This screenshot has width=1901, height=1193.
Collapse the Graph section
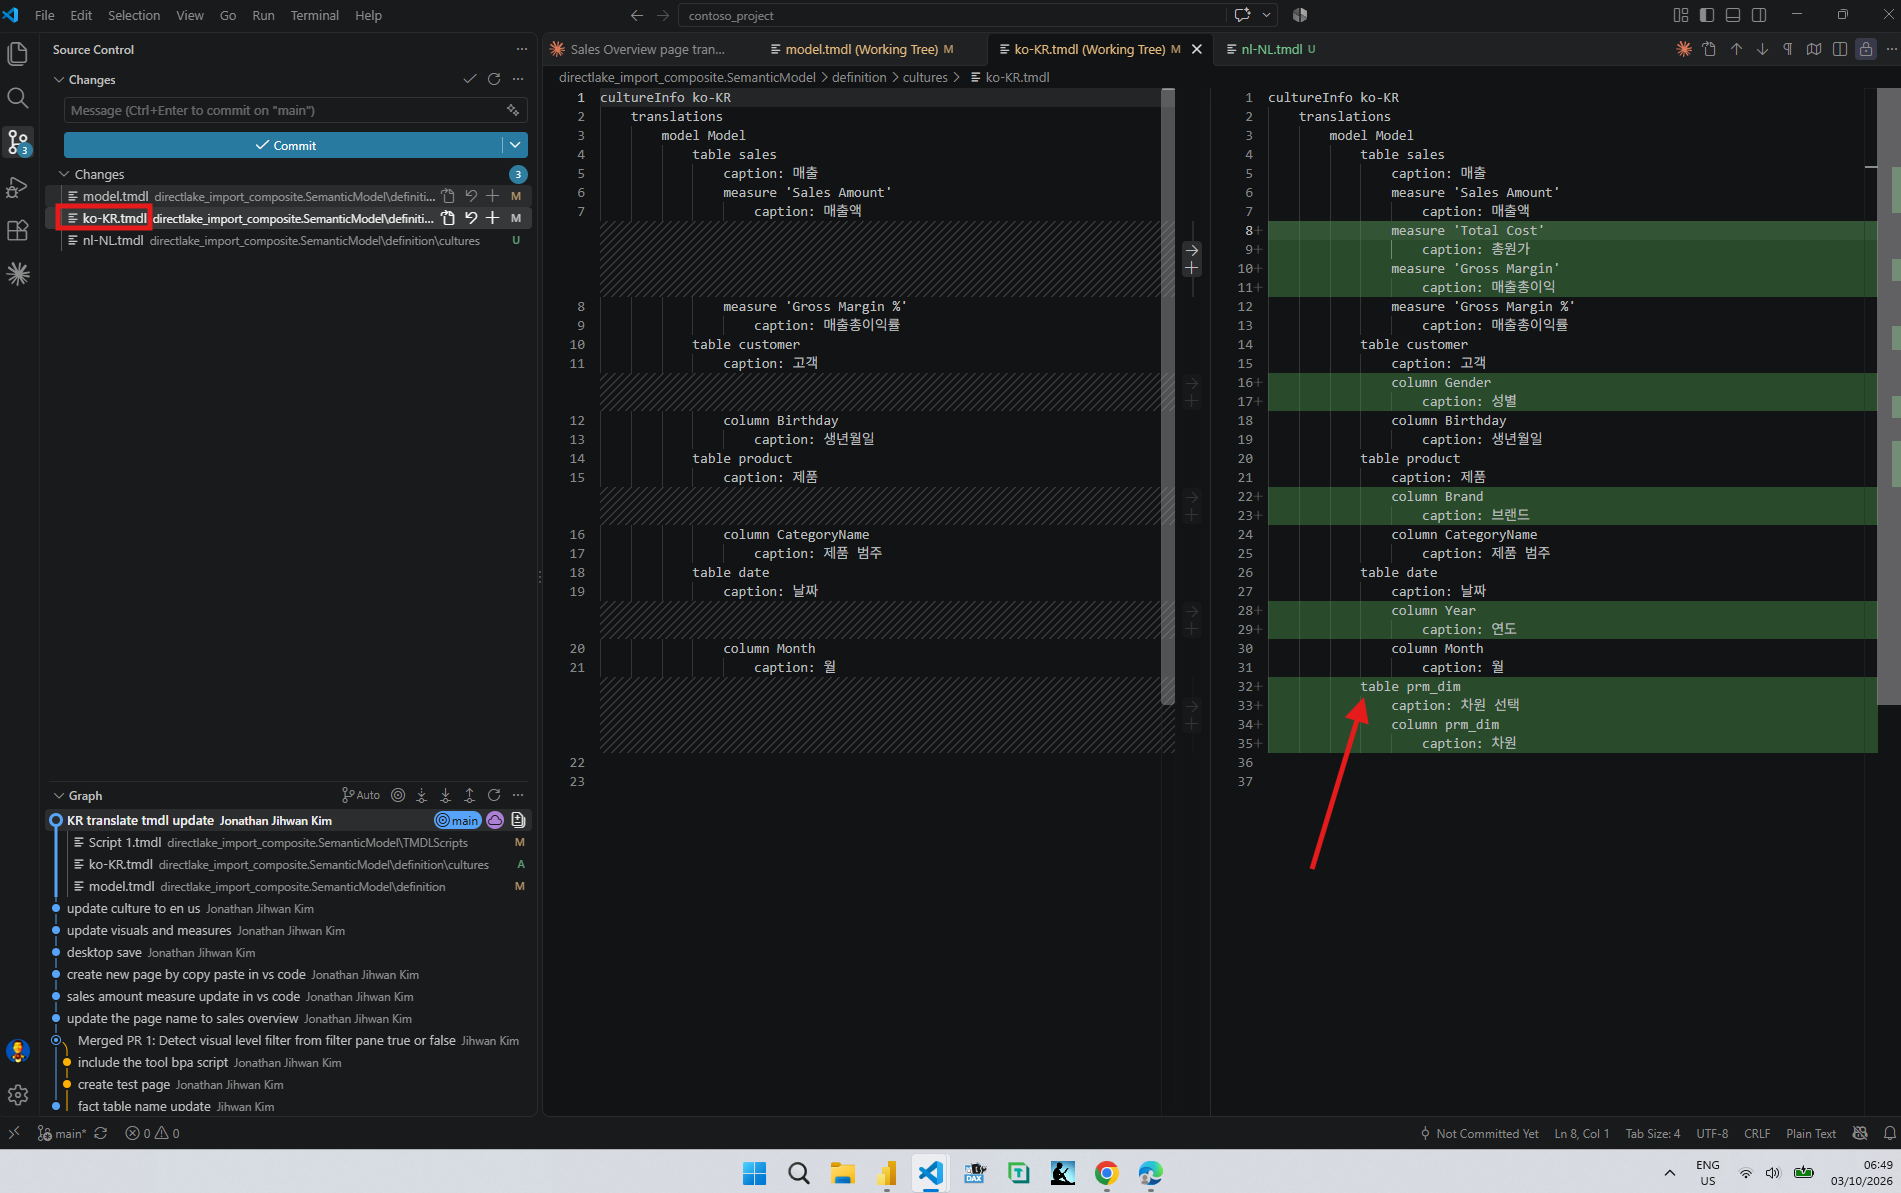[x=59, y=795]
